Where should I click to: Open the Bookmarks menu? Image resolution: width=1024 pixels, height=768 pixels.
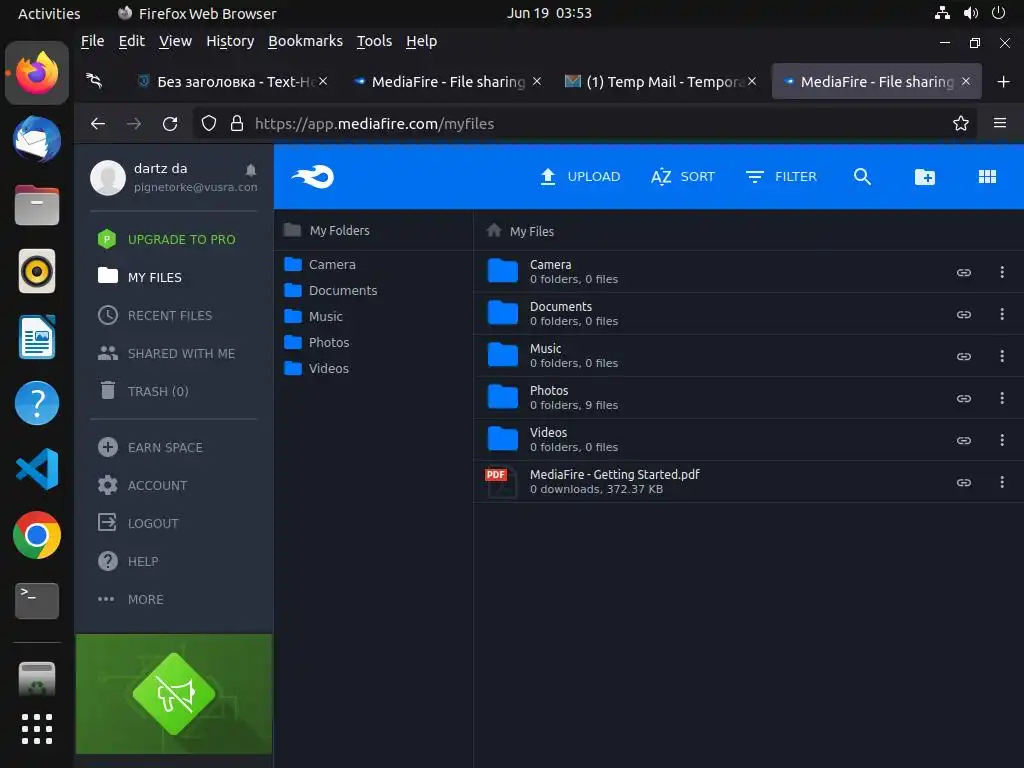pos(305,41)
